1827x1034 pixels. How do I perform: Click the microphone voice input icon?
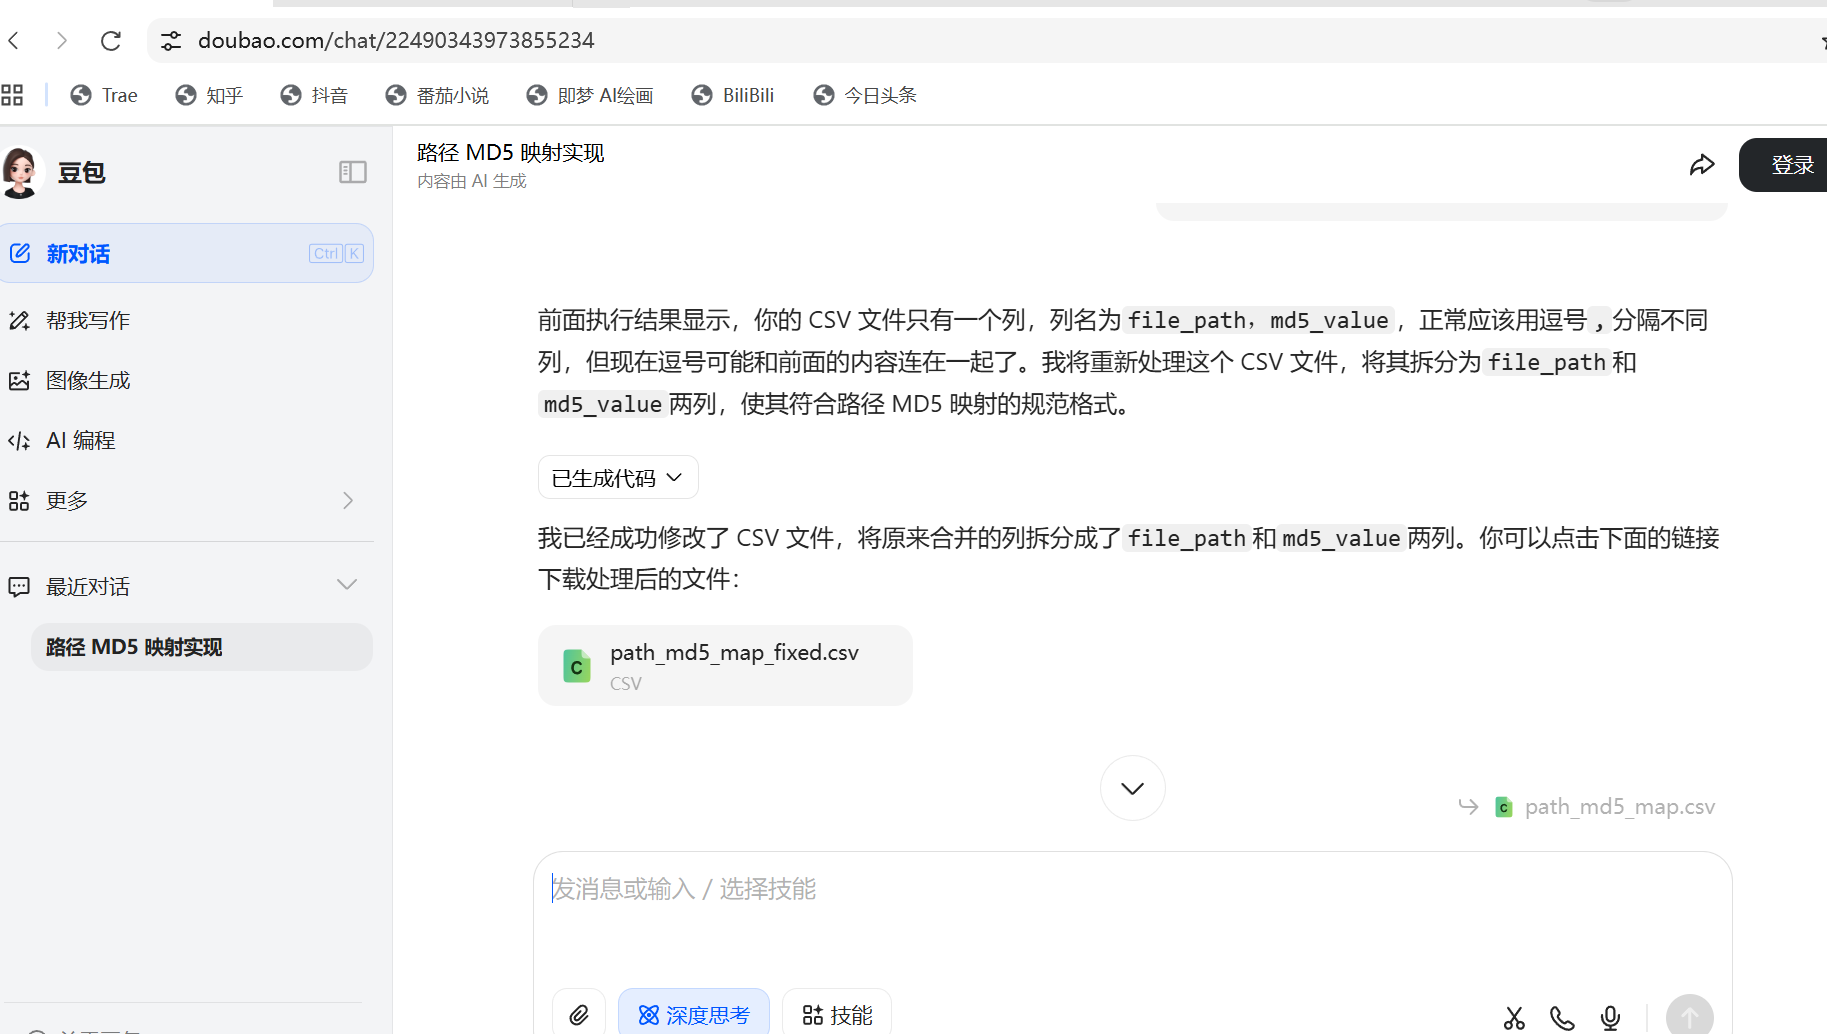pyautogui.click(x=1610, y=1018)
